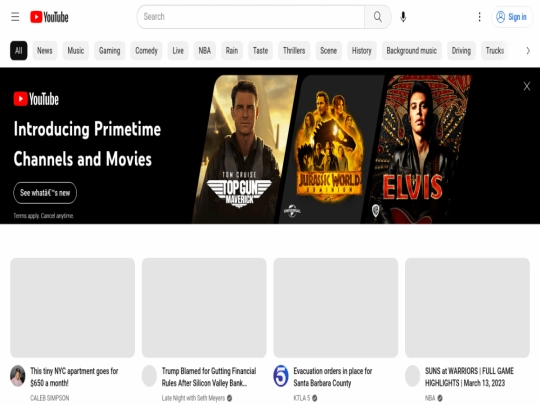Image resolution: width=540 pixels, height=405 pixels.
Task: Select the Thrillers category chip
Action: (x=294, y=51)
